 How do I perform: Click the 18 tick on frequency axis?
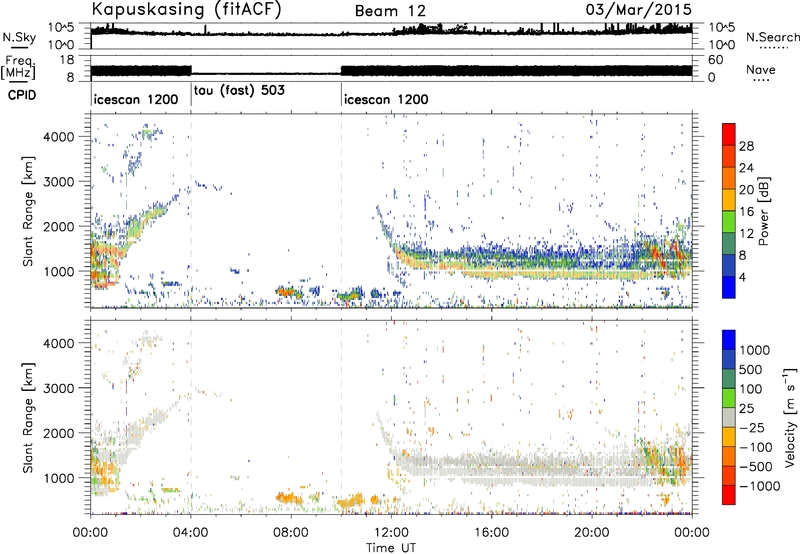[x=67, y=60]
